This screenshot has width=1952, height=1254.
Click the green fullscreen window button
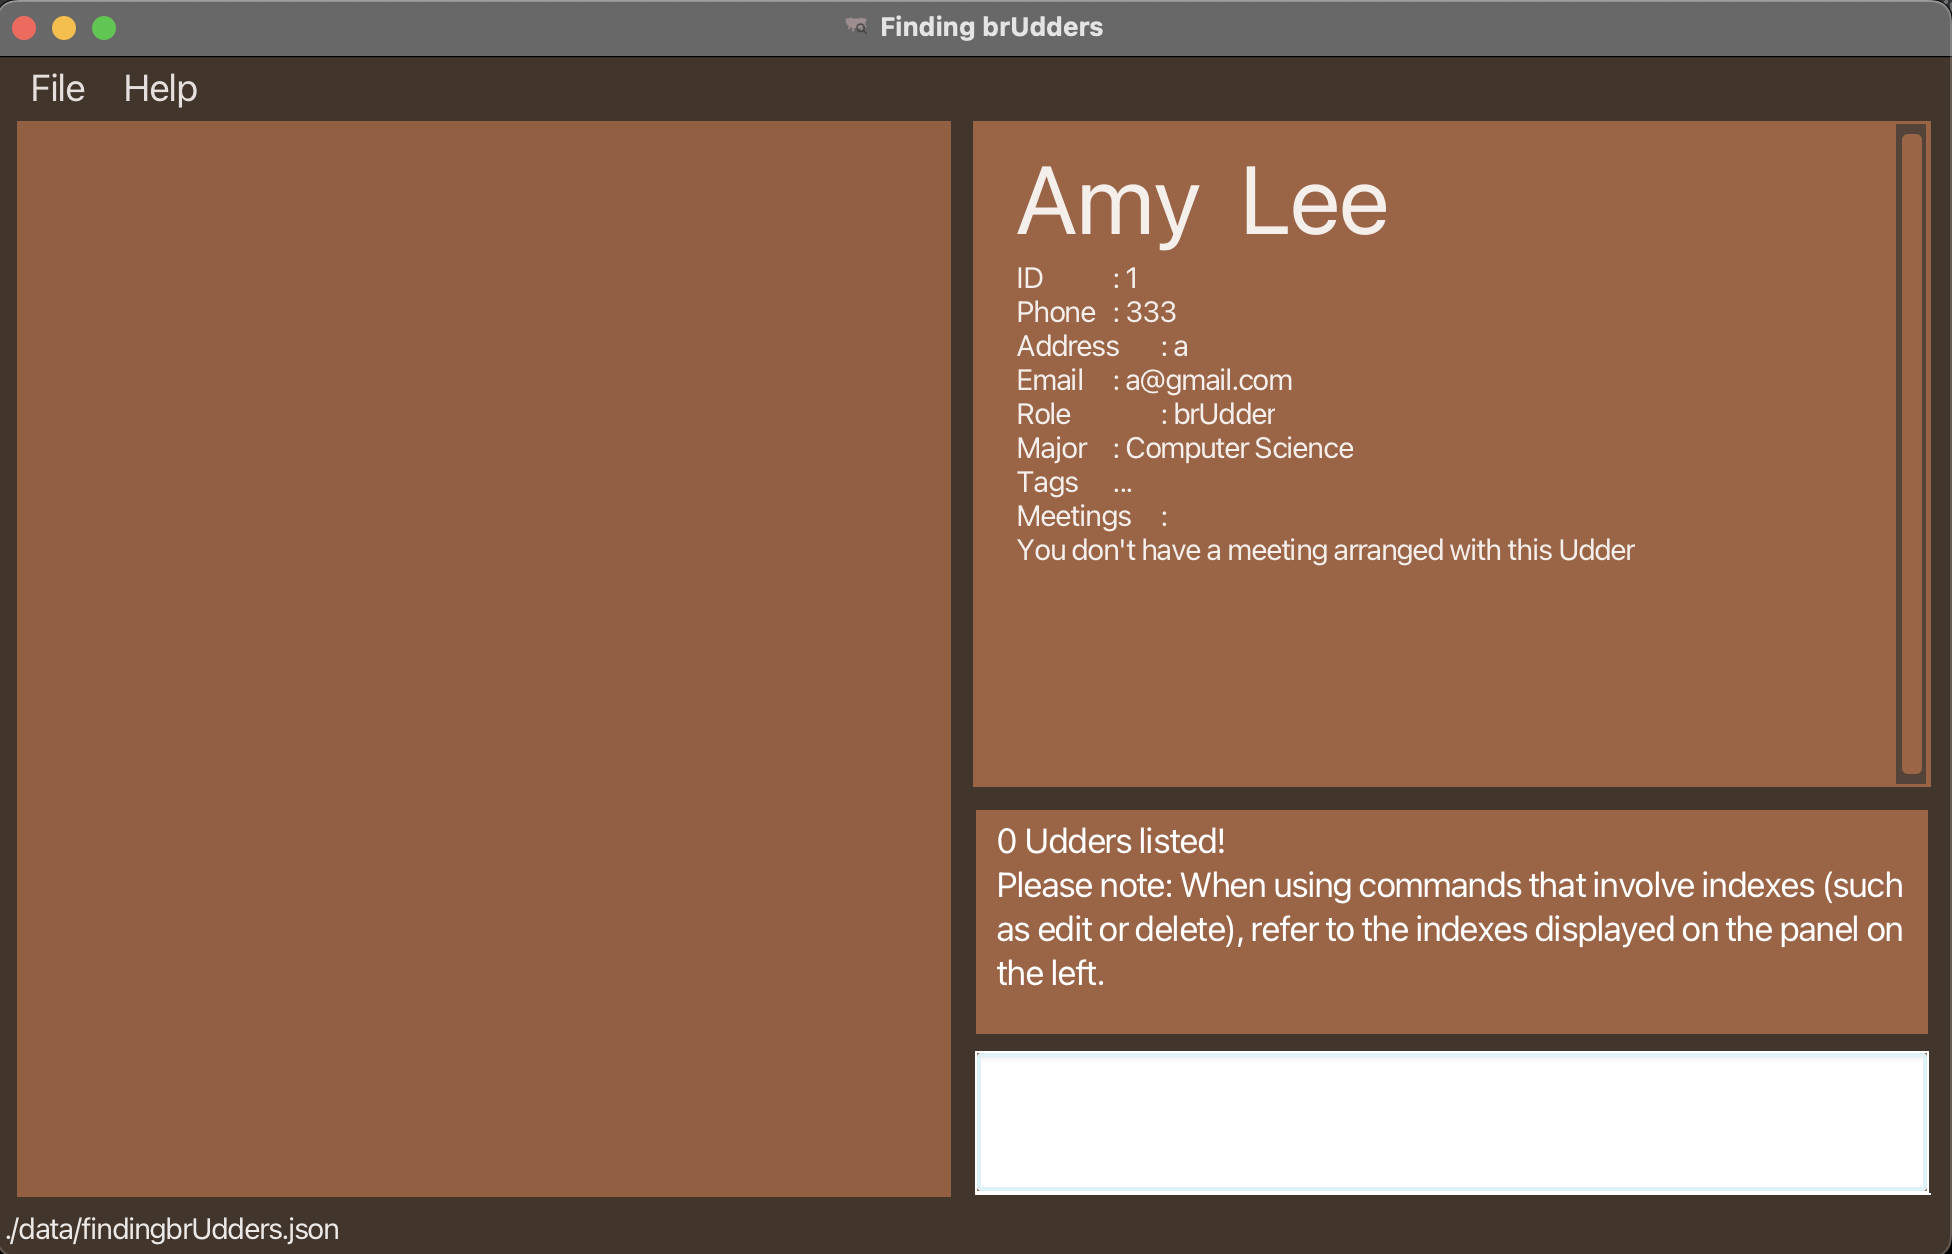104,28
